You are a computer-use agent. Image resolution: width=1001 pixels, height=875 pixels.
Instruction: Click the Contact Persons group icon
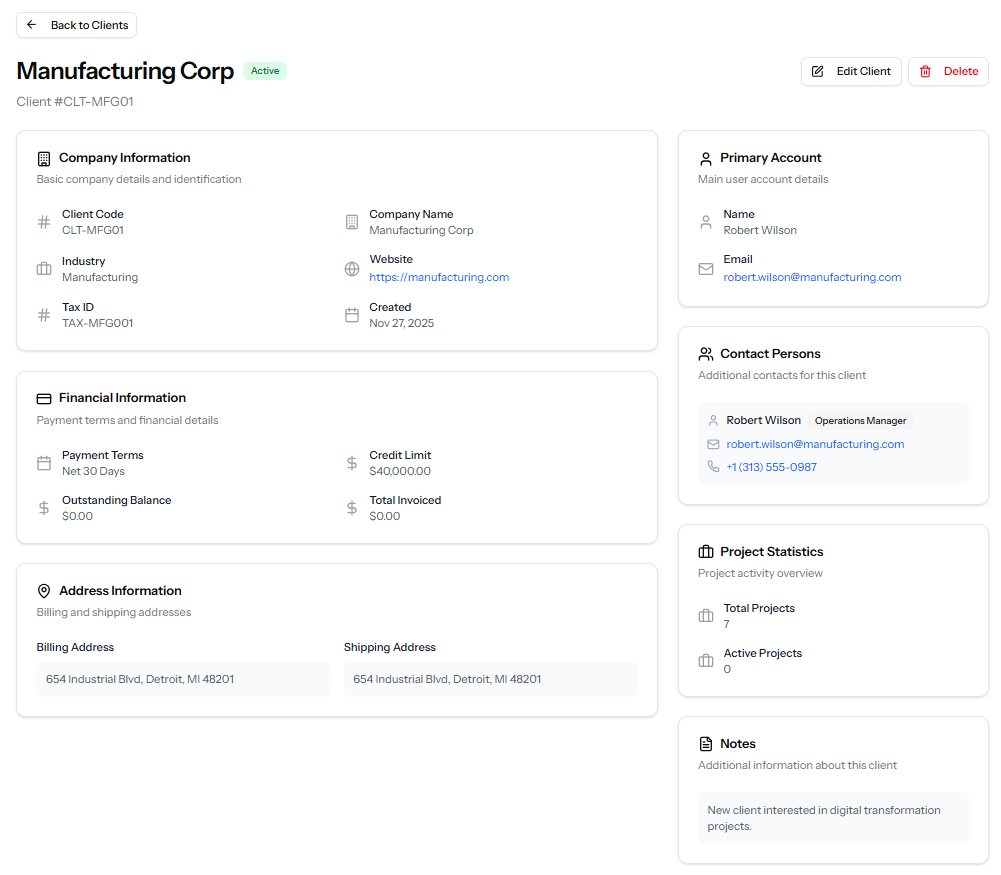click(x=705, y=353)
